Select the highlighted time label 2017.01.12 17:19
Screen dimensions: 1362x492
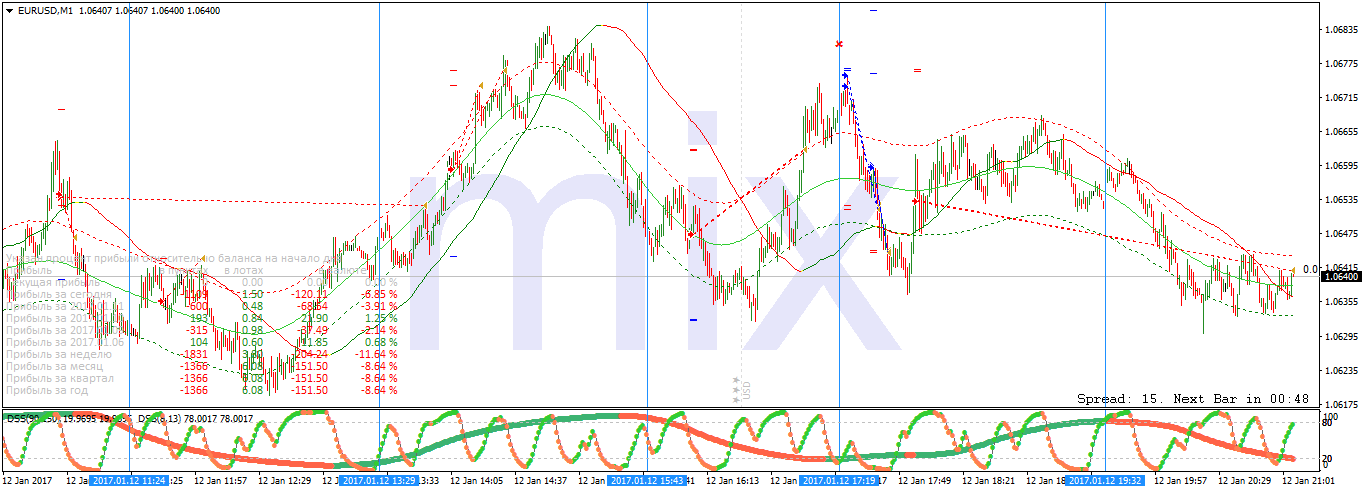838,481
